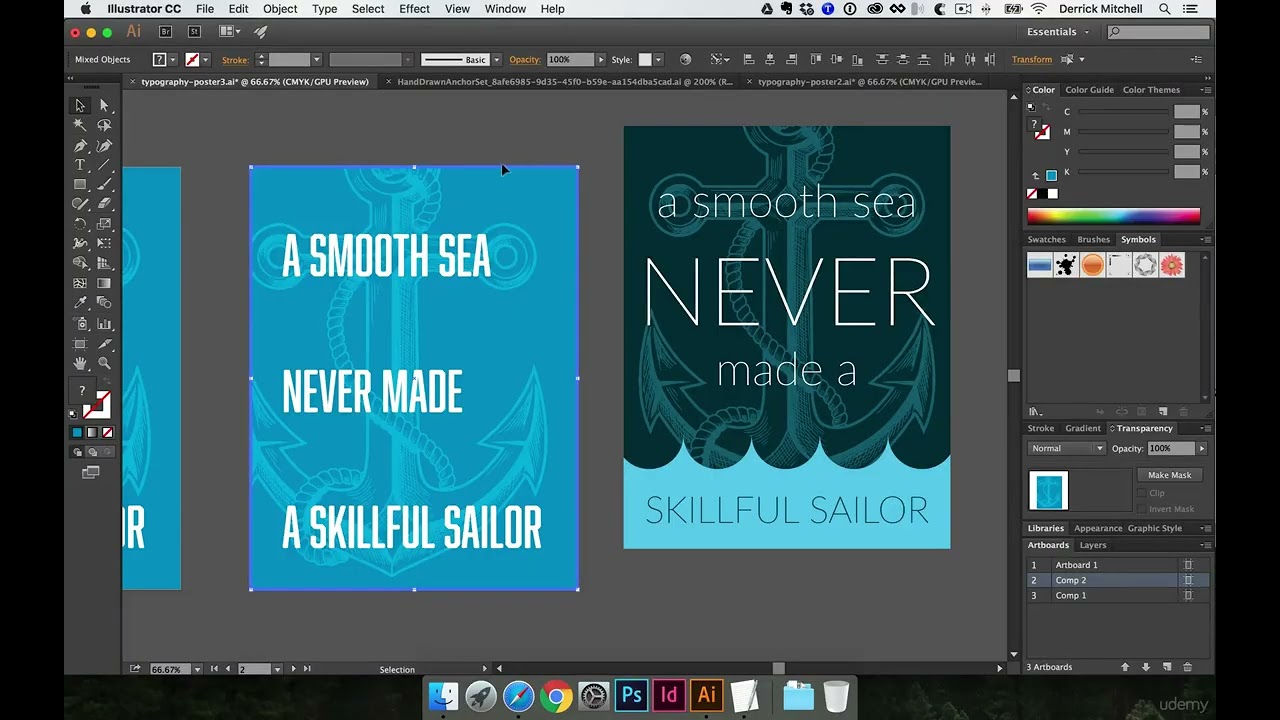The width and height of the screenshot is (1280, 720).
Task: Open Symbol Libraries menu icon
Action: click(1035, 412)
